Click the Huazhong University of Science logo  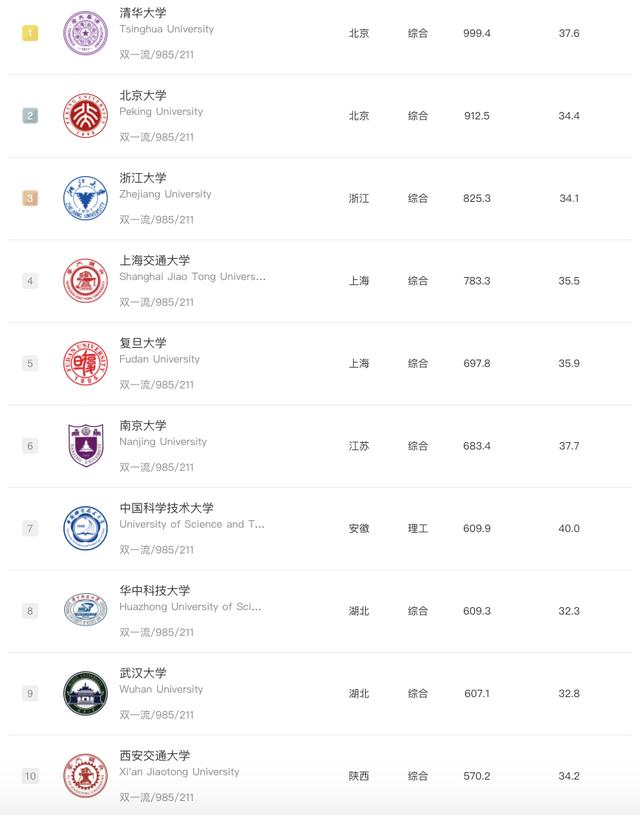click(85, 611)
